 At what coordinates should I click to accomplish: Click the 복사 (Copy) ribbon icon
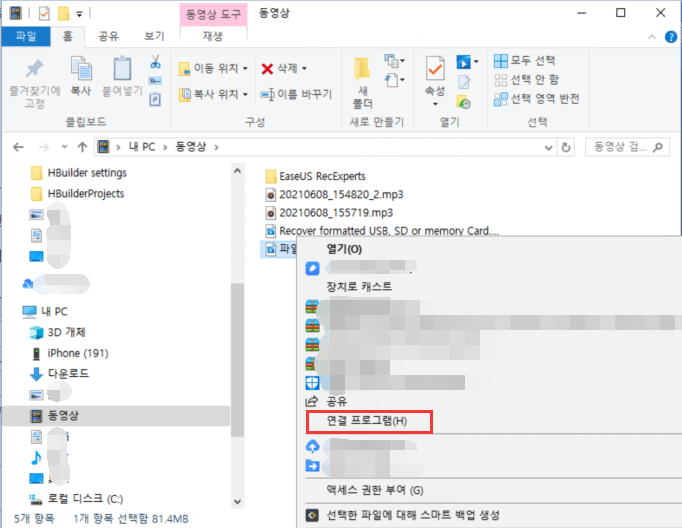81,69
